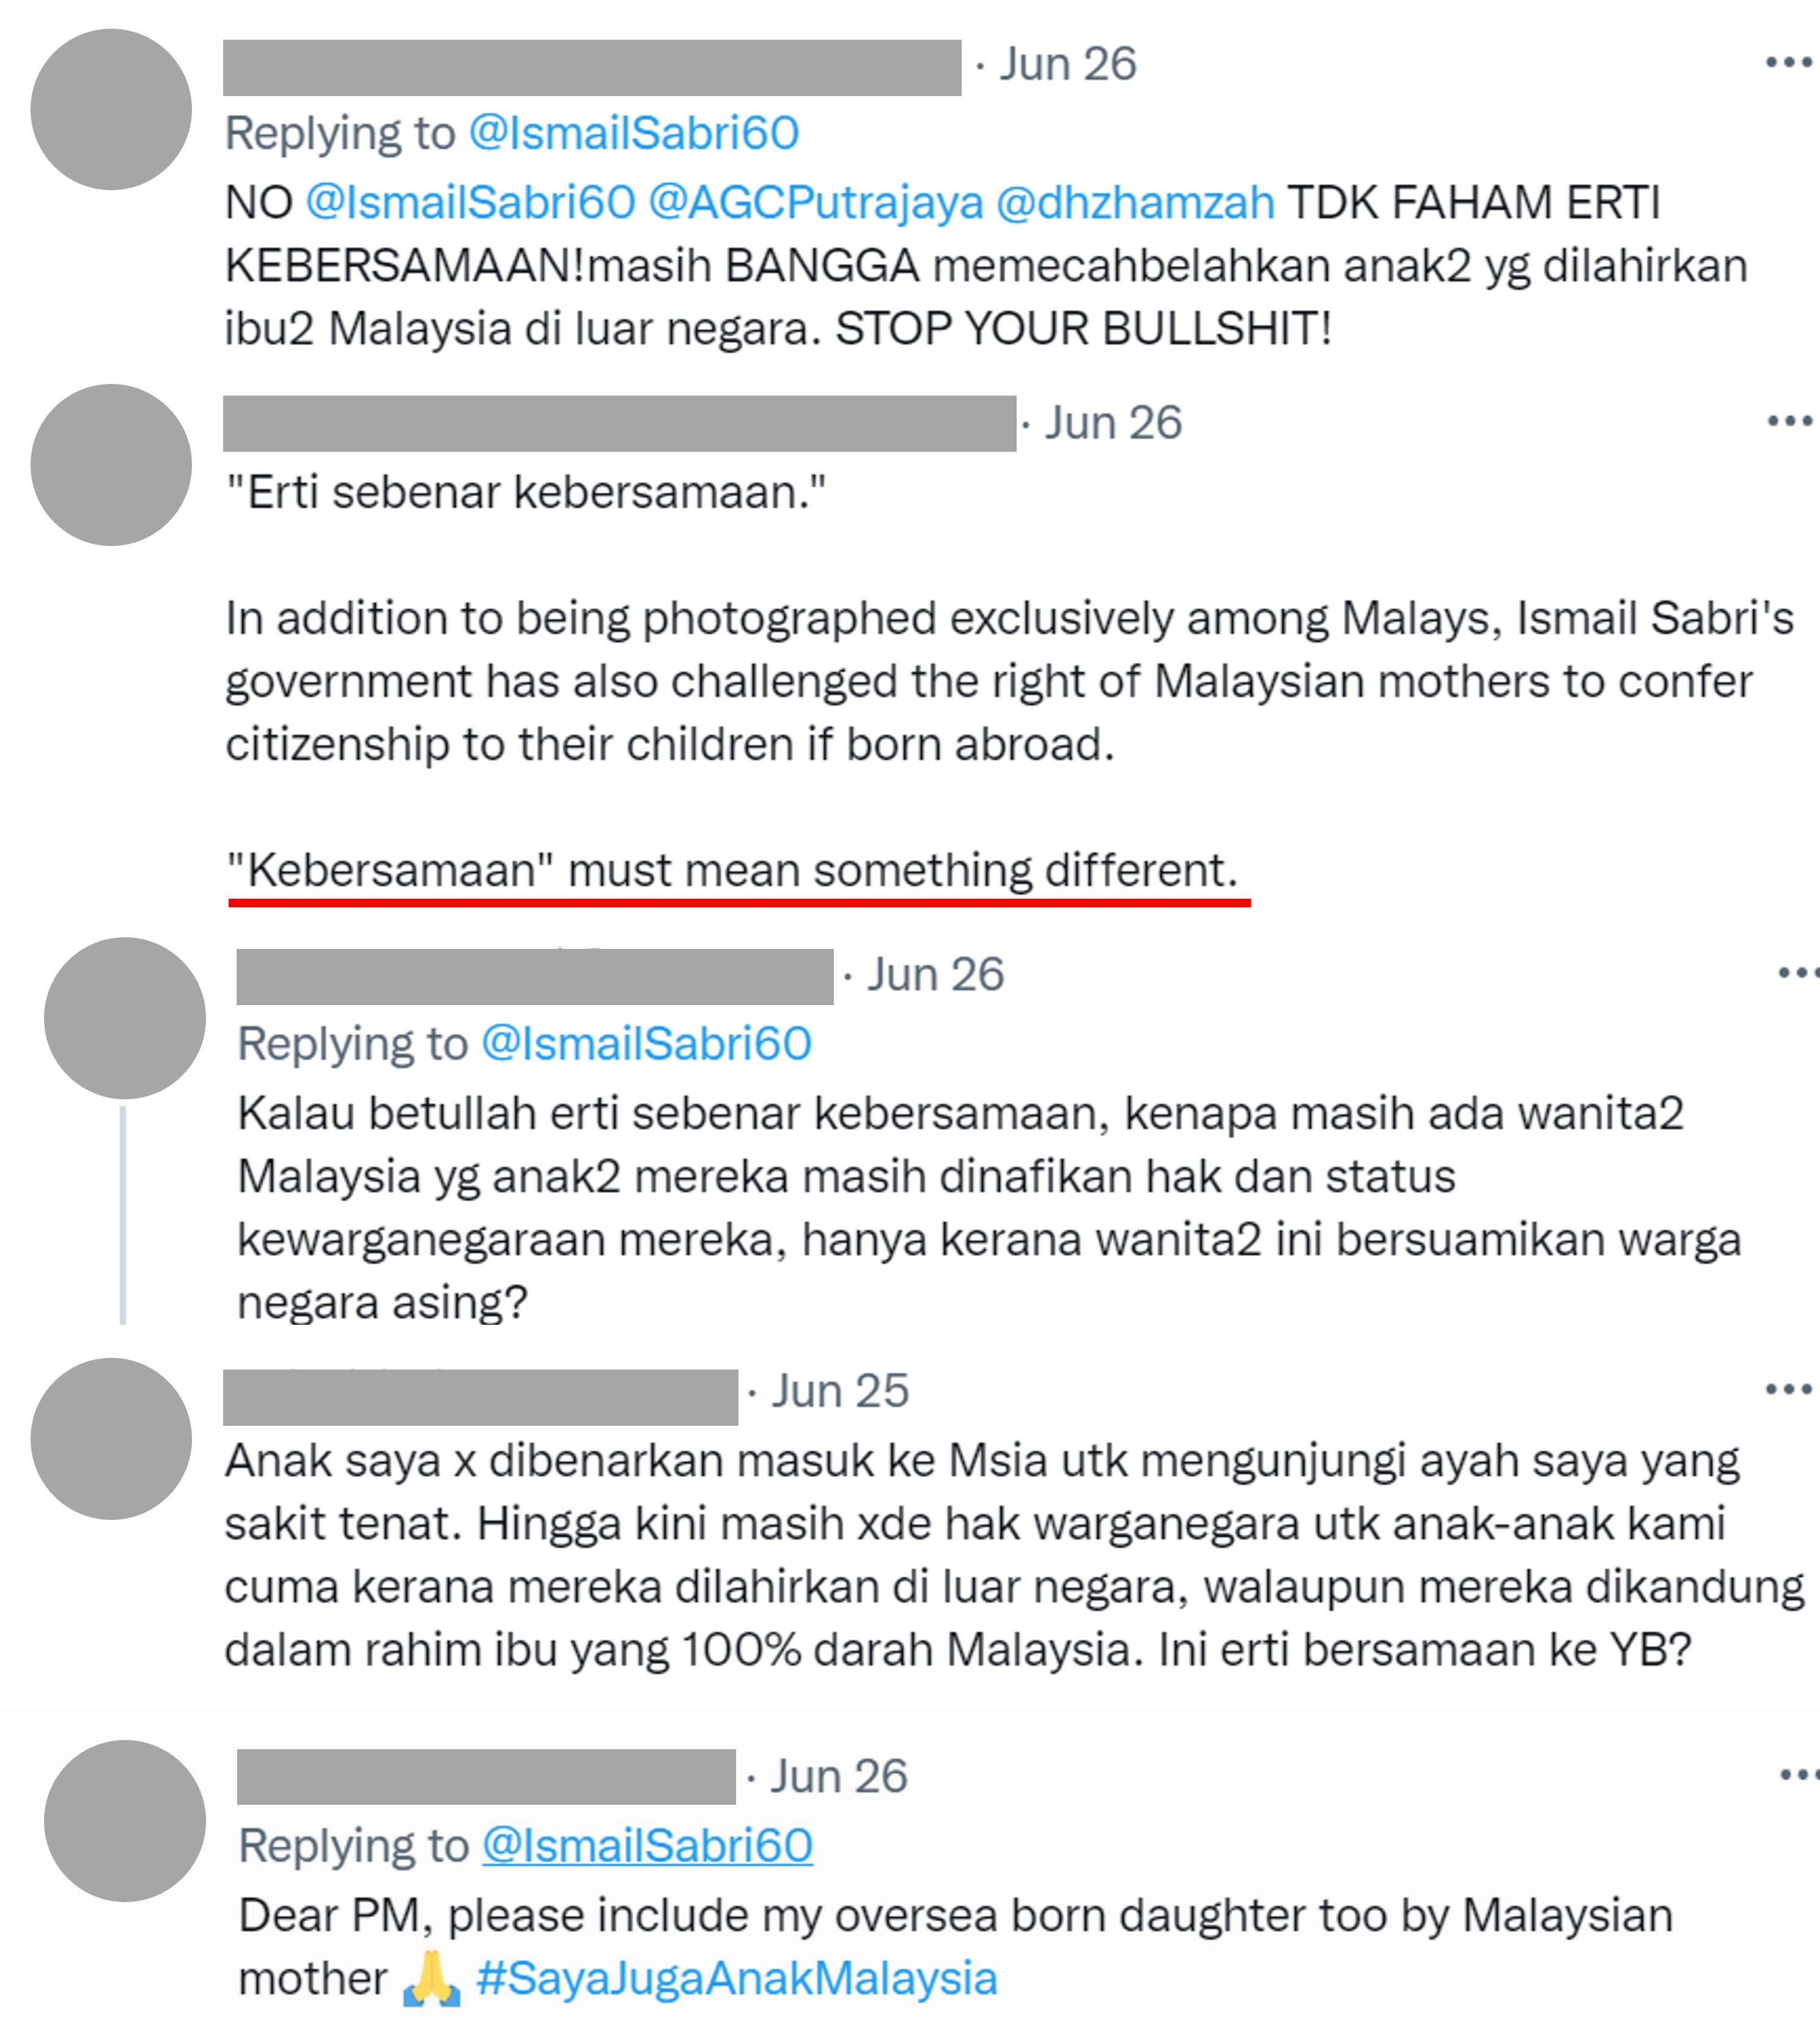Click the Jun 26 timestamp on first tweet
1820x2028 pixels.
(x=1068, y=64)
